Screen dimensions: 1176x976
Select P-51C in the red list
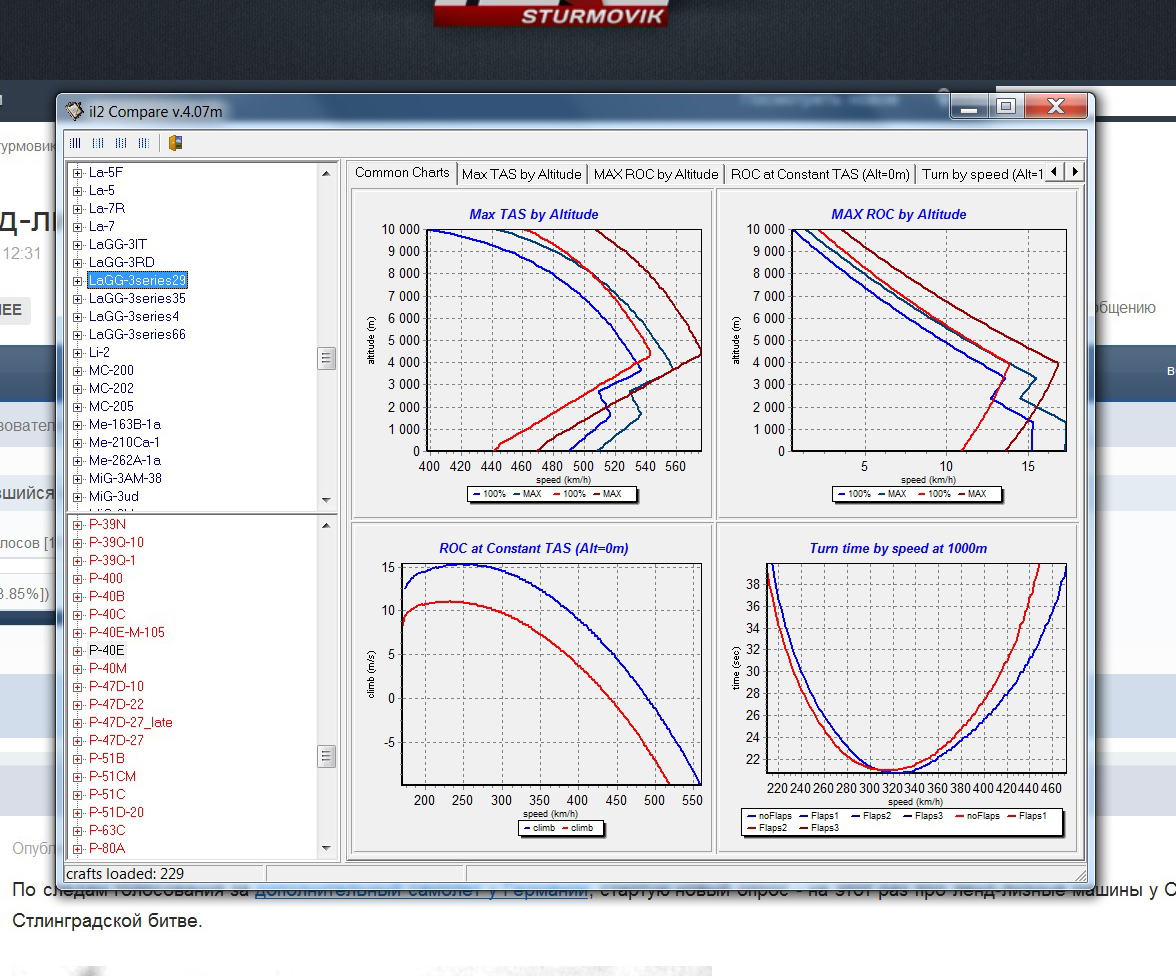click(106, 794)
